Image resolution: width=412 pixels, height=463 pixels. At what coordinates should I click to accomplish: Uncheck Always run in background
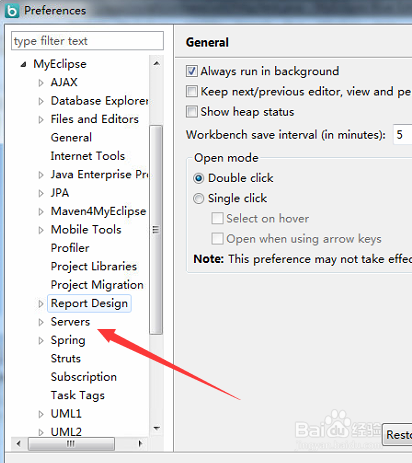192,71
